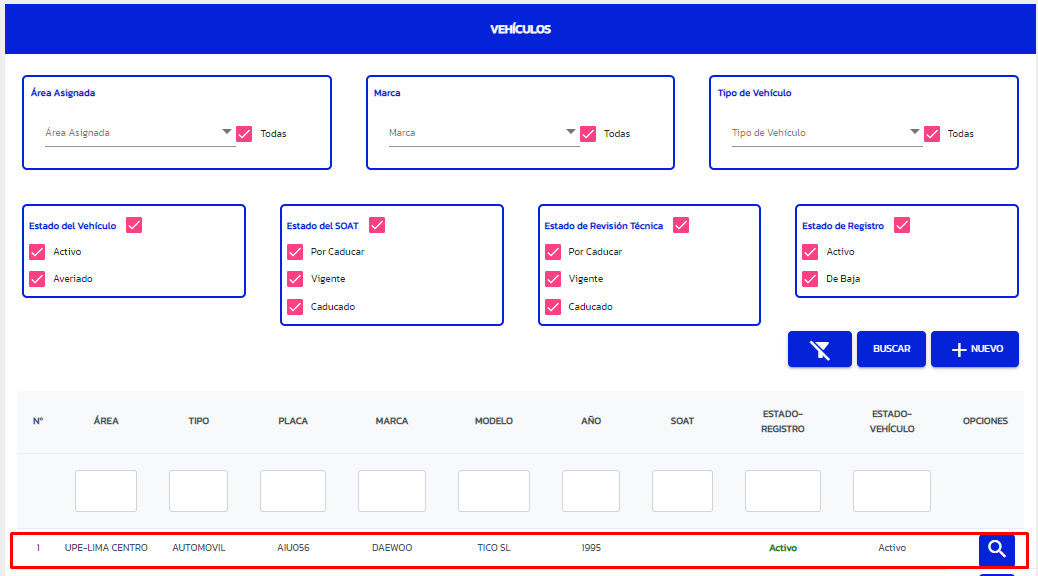Toggle Por Caducar under Estado del SOAT
This screenshot has width=1038, height=576.
pos(295,252)
